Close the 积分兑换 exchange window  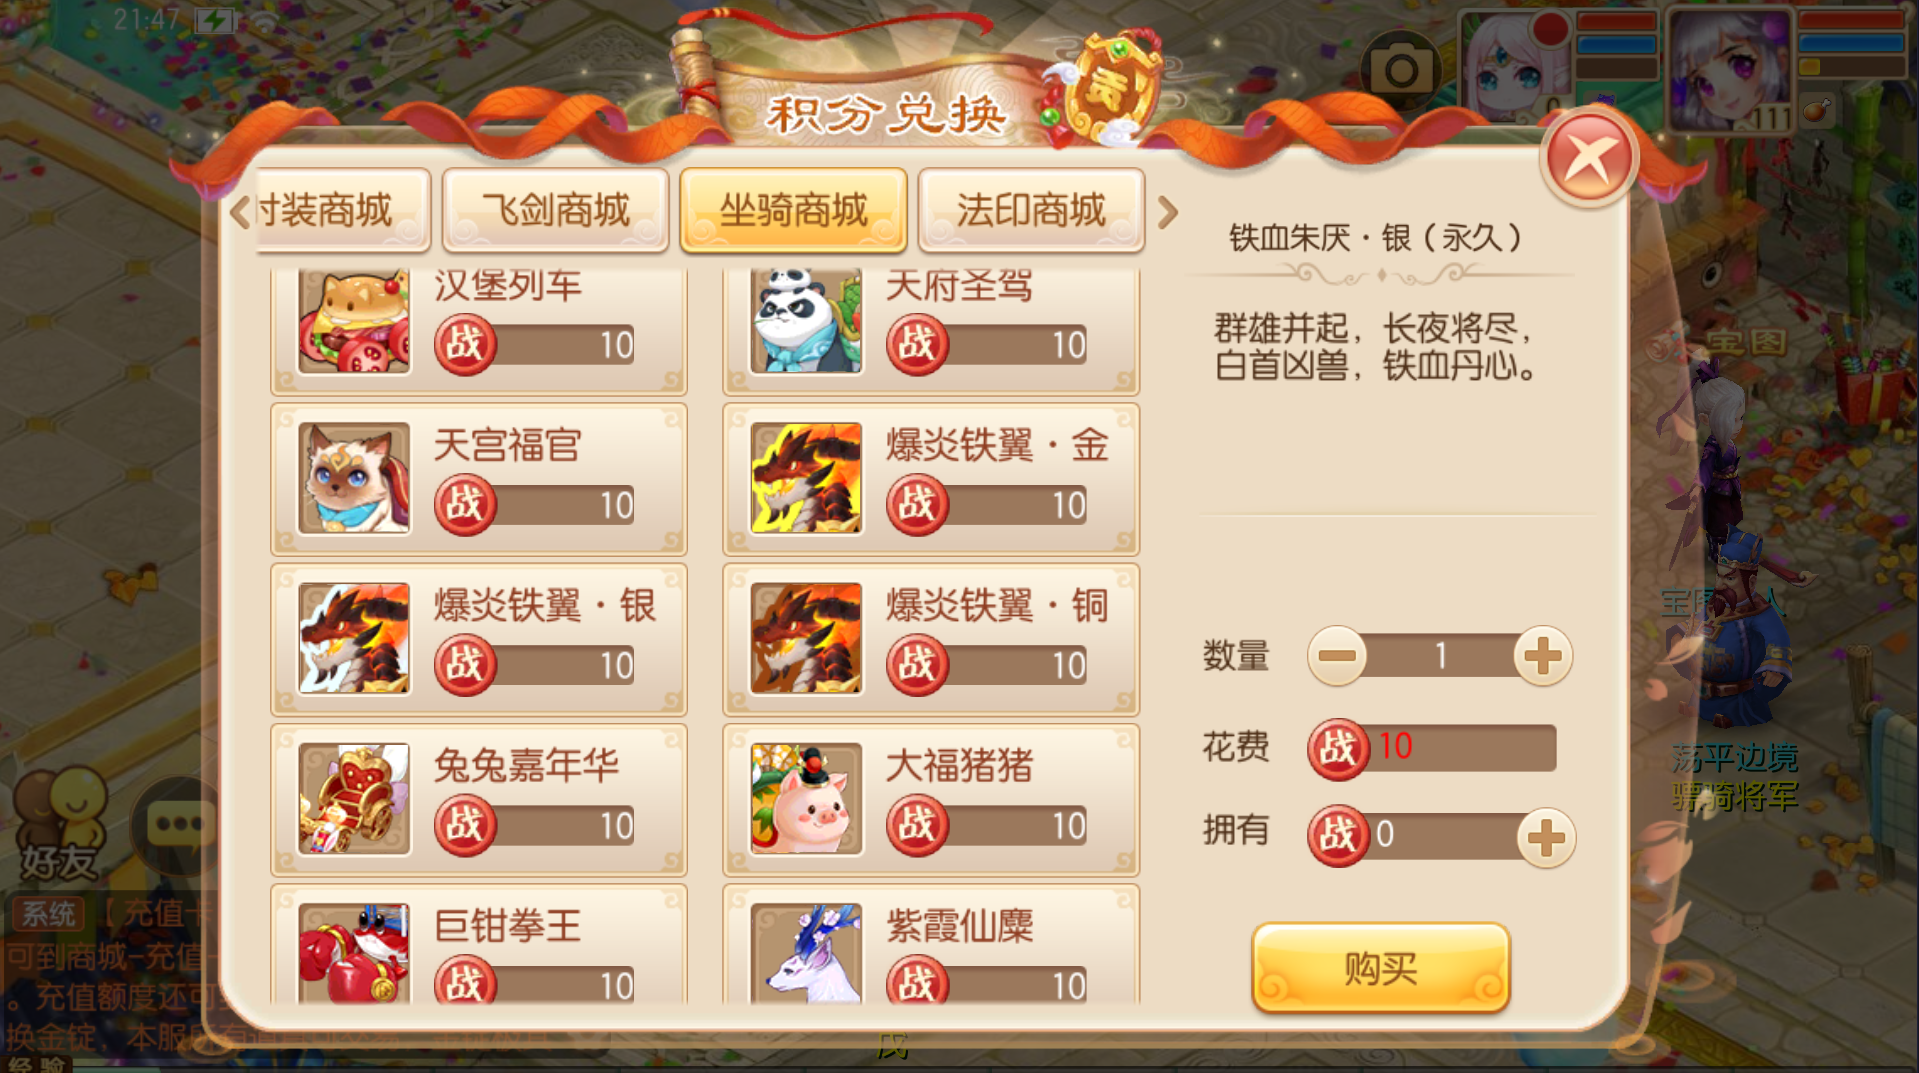[x=1588, y=158]
